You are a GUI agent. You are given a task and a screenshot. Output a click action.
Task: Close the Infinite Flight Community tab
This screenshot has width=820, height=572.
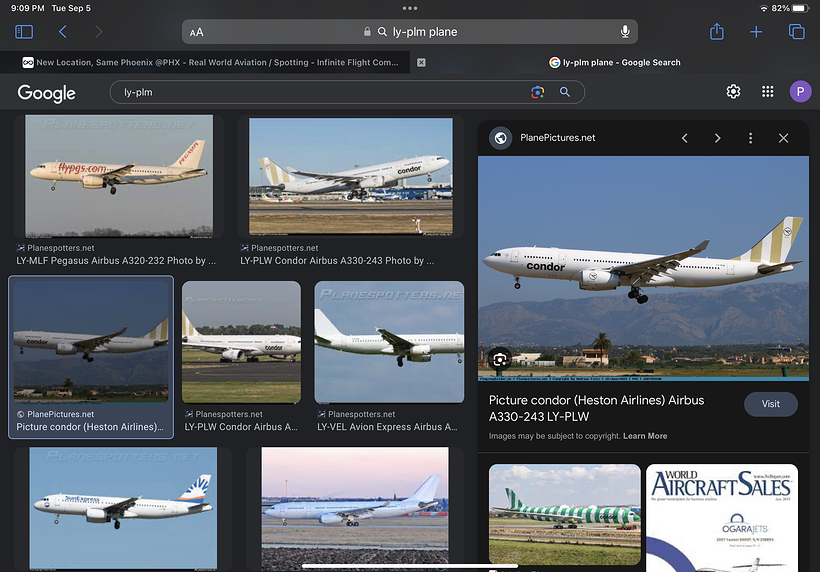pyautogui.click(x=421, y=62)
